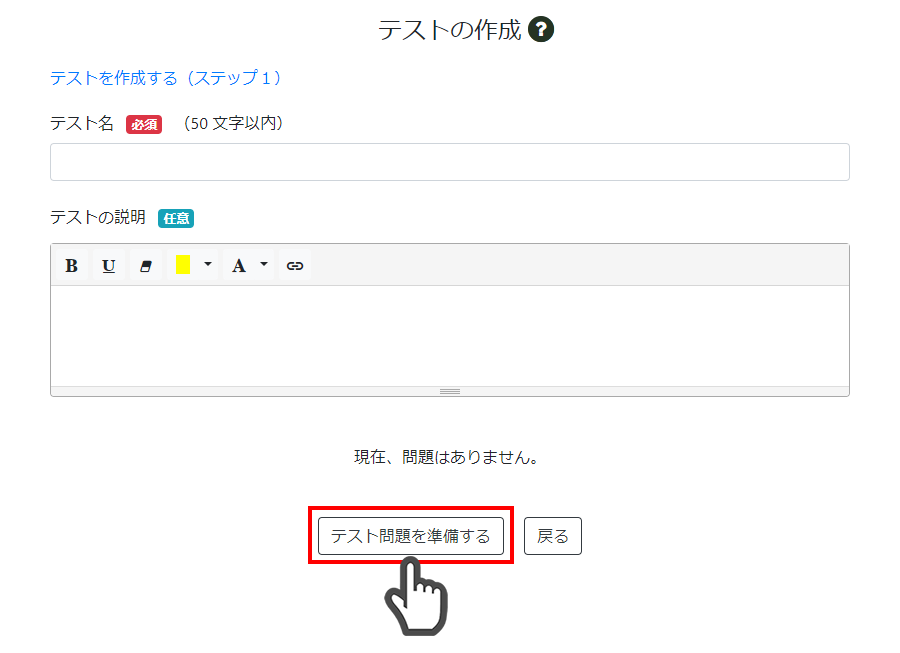Screen dimensions: 900x653
Task: Click the 任意 badge next to テストの説明
Action: 176,218
